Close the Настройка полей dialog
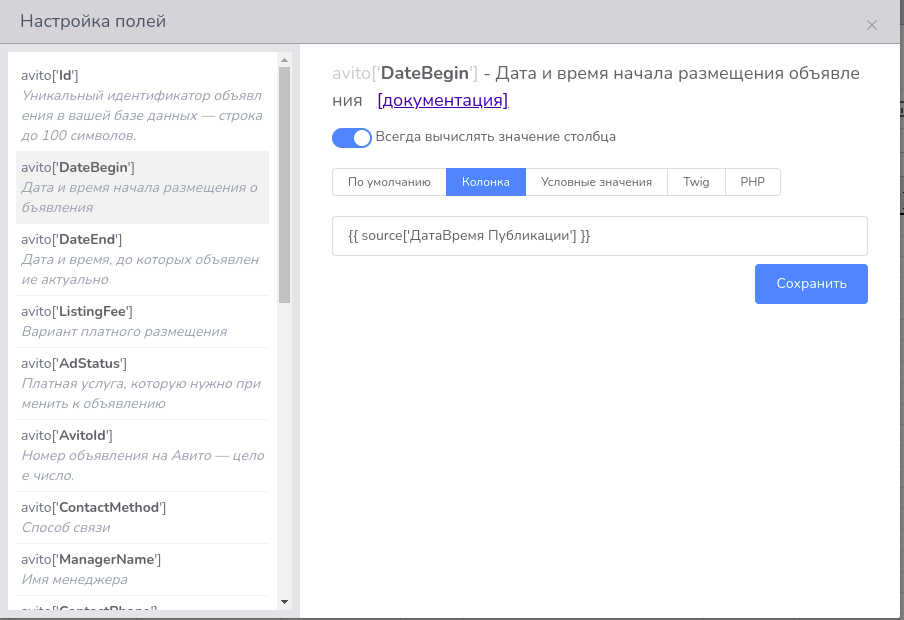This screenshot has height=620, width=904. tap(872, 25)
